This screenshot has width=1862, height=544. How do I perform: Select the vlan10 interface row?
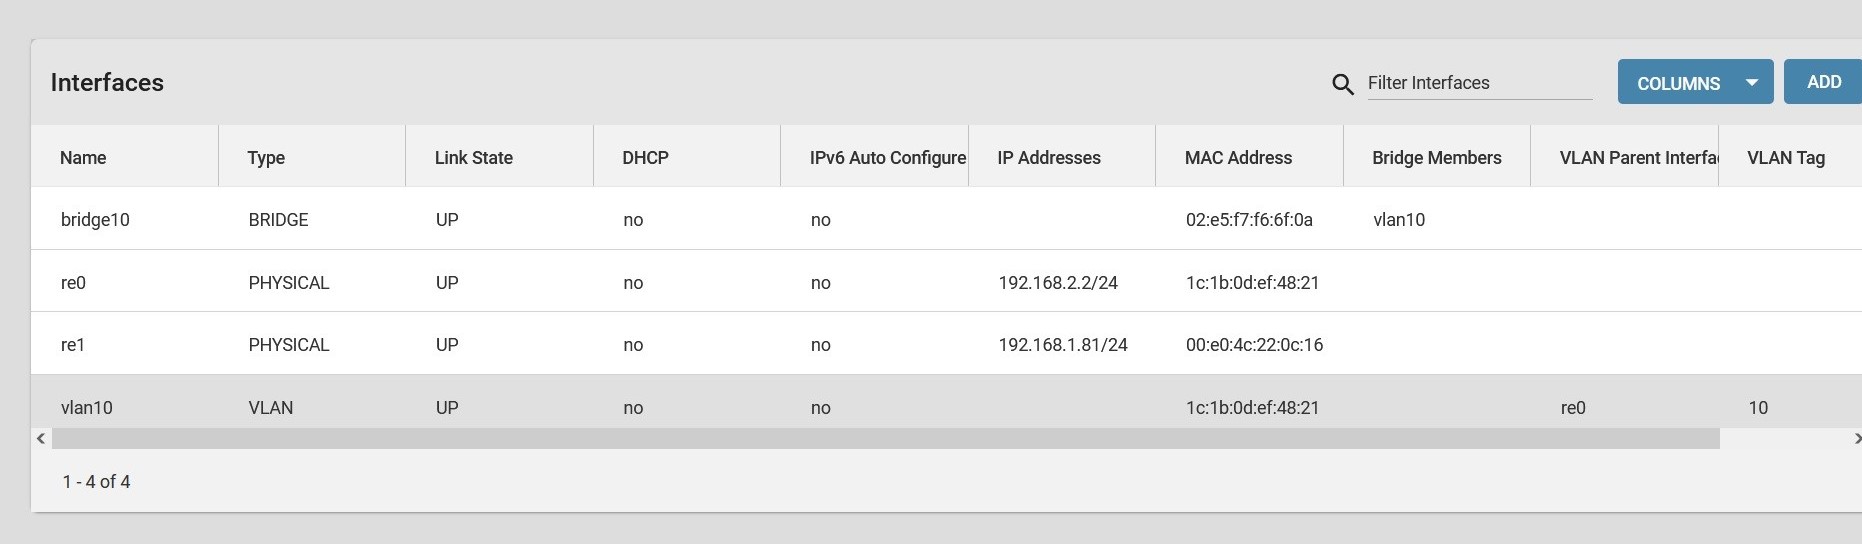click(946, 403)
